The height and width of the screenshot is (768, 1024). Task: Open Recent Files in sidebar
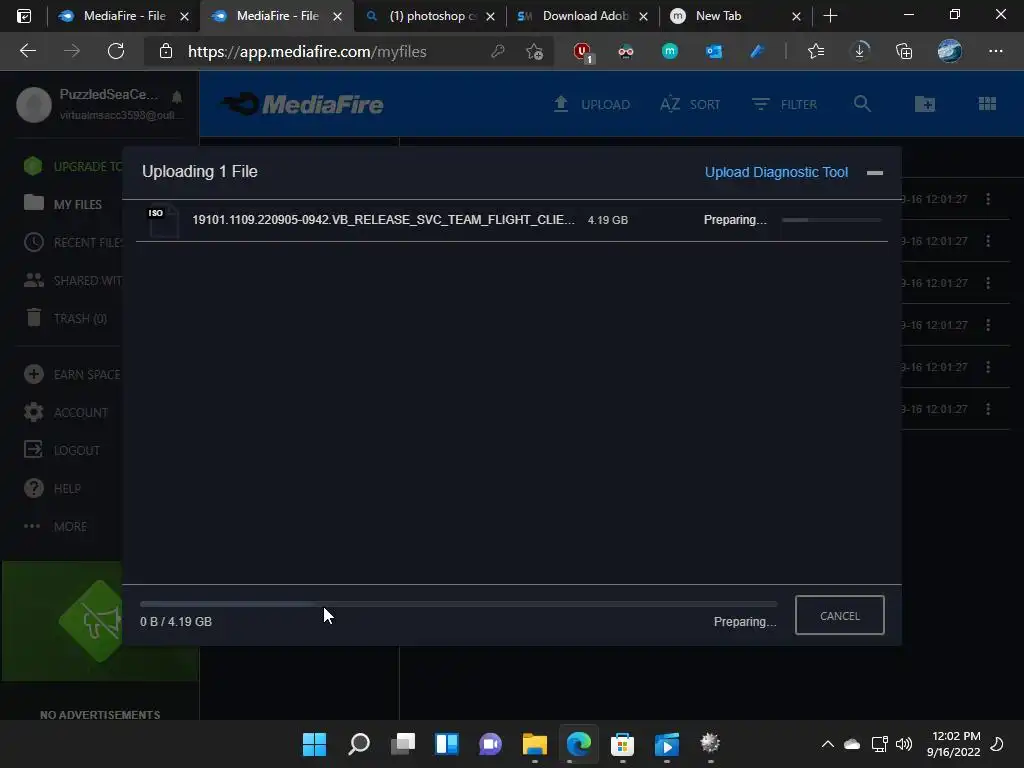tap(72, 242)
